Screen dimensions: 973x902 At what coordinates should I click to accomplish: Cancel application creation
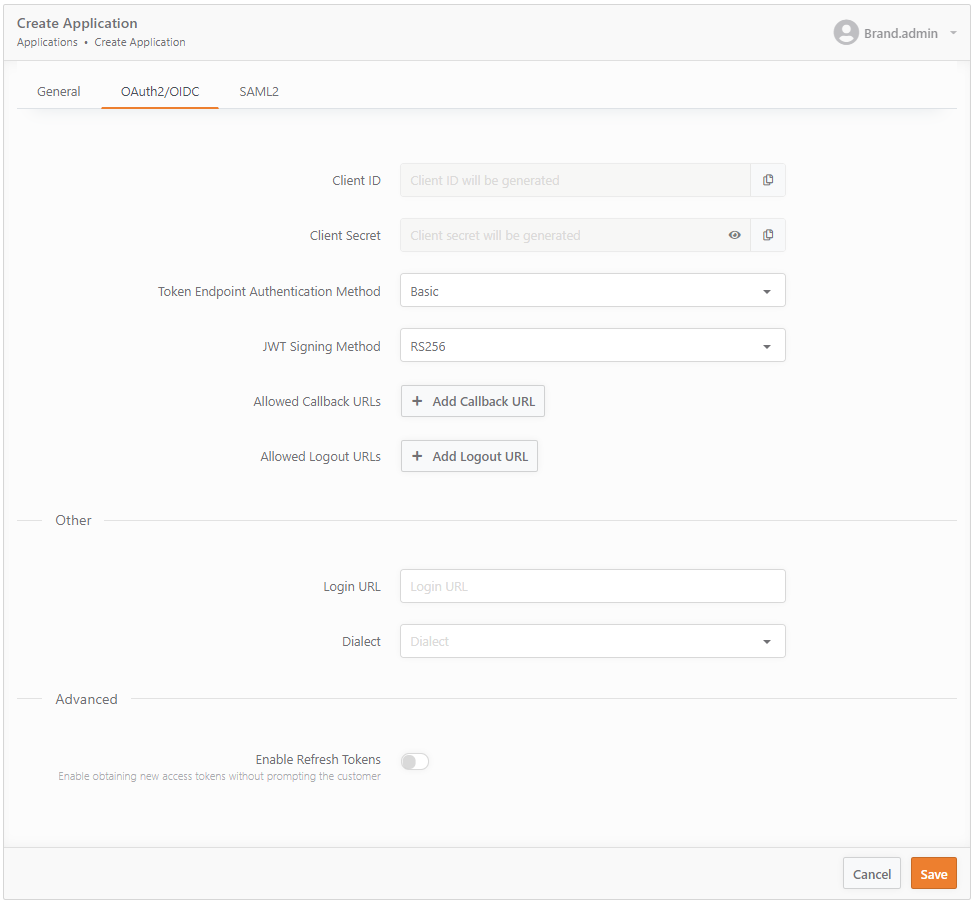coord(871,874)
